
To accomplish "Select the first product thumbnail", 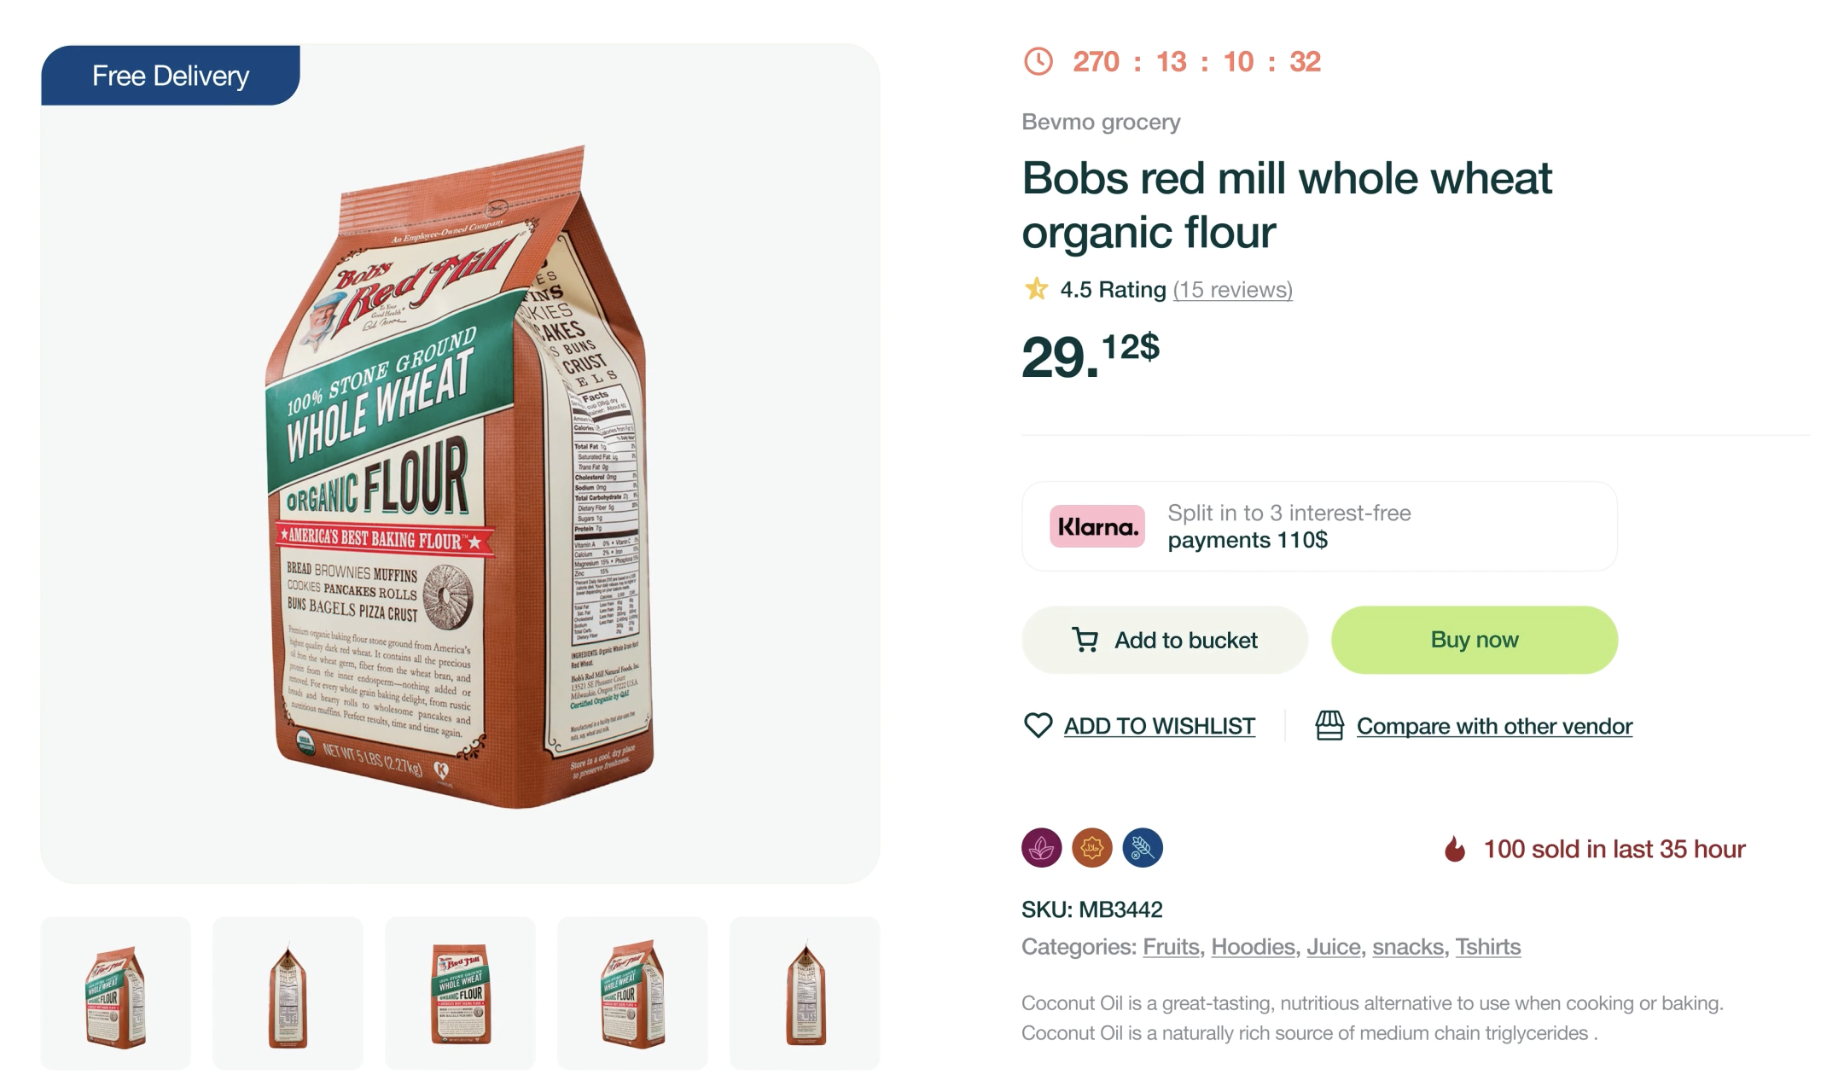I will point(115,994).
